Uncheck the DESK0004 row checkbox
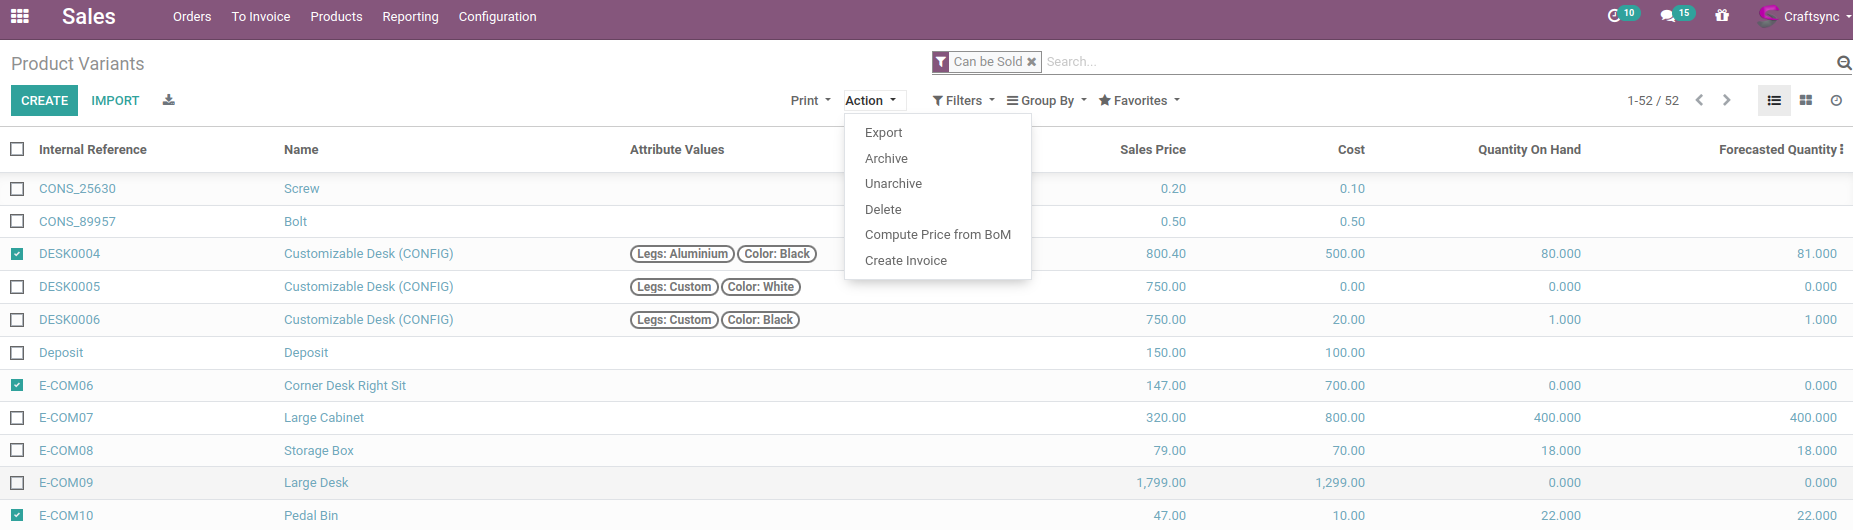1853x530 pixels. (17, 254)
